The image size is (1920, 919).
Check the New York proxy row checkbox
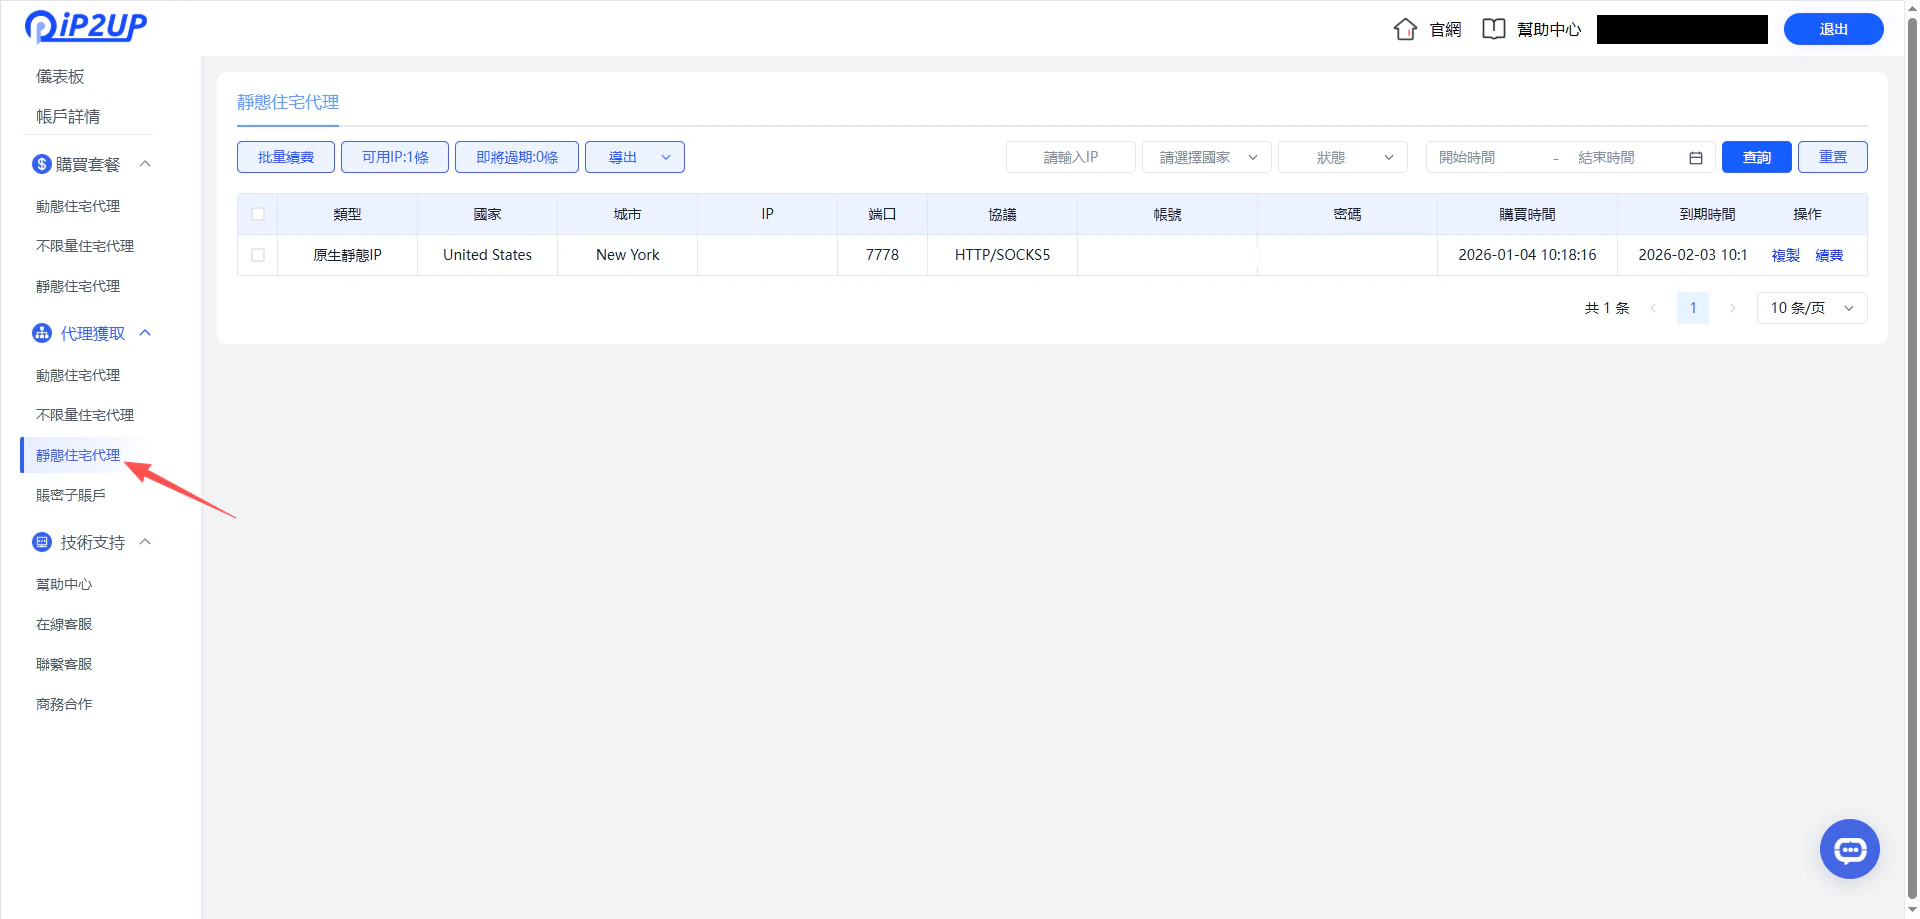(x=257, y=255)
